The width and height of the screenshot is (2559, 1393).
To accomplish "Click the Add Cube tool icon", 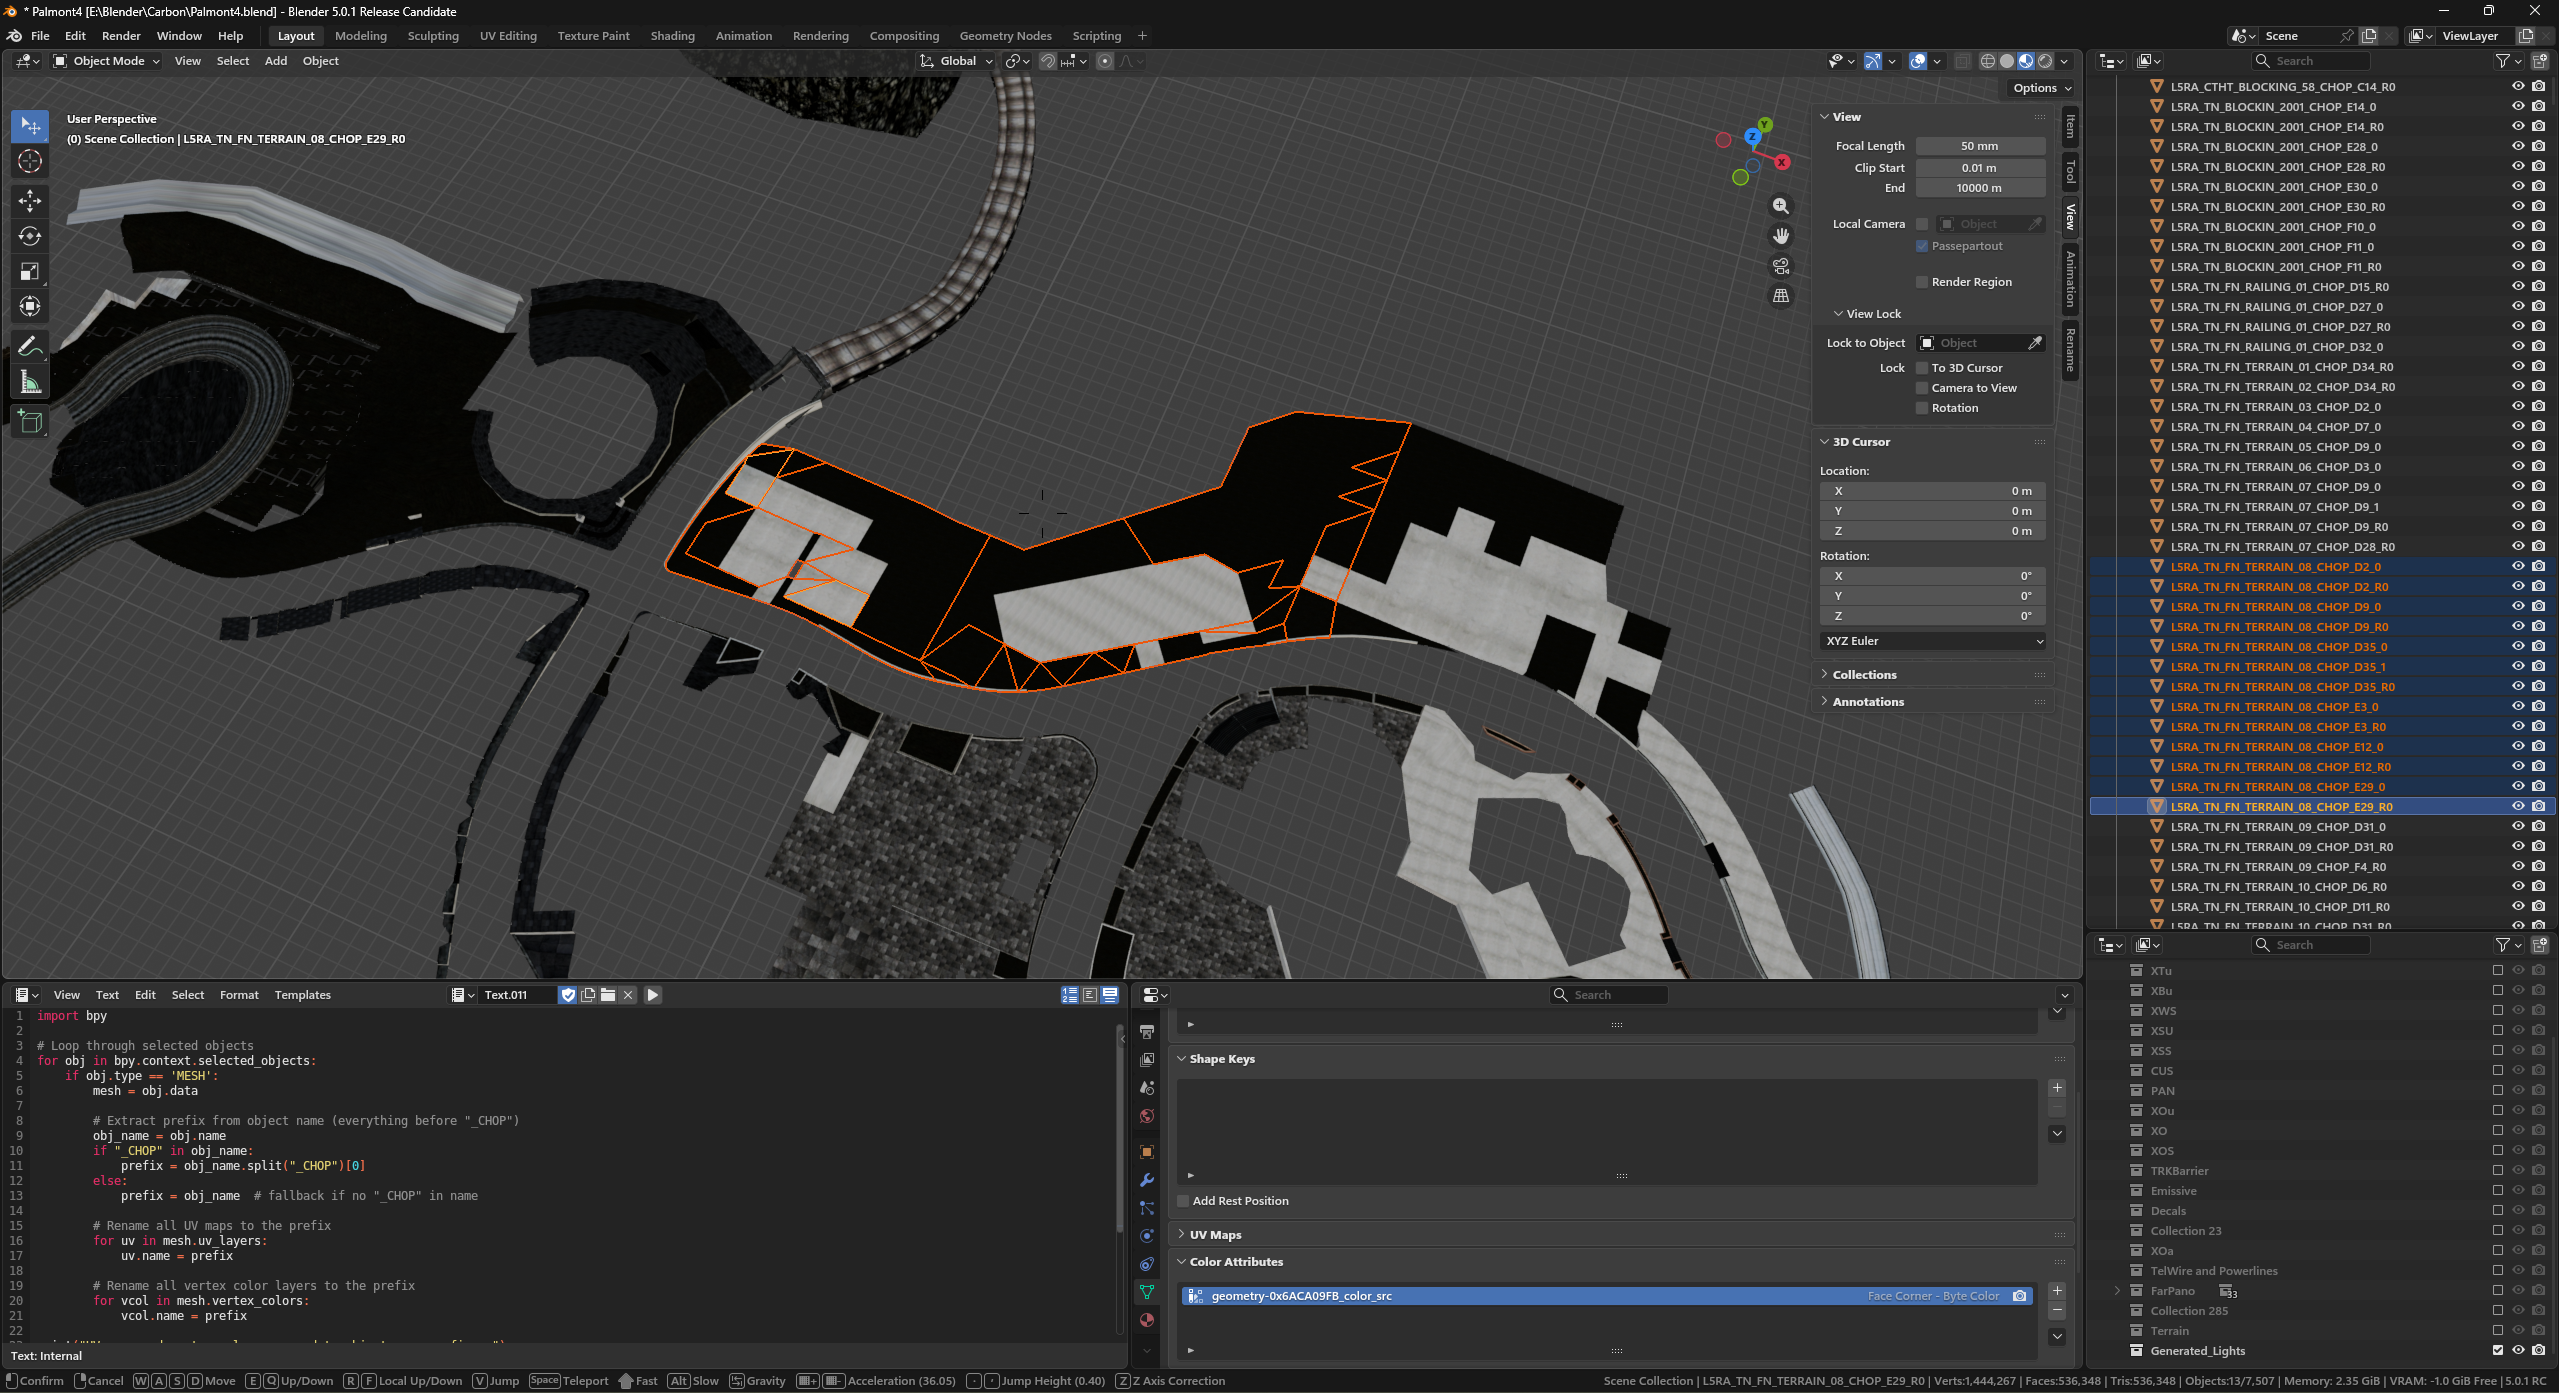I will (x=30, y=422).
